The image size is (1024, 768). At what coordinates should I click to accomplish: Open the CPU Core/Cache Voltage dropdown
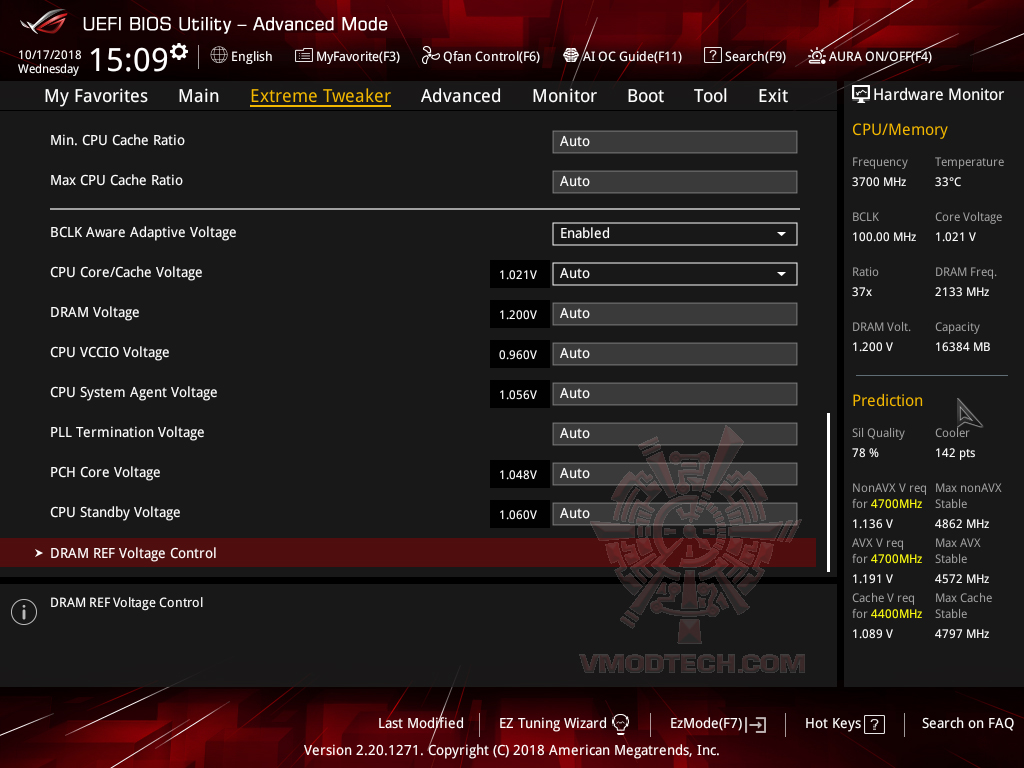675,274
